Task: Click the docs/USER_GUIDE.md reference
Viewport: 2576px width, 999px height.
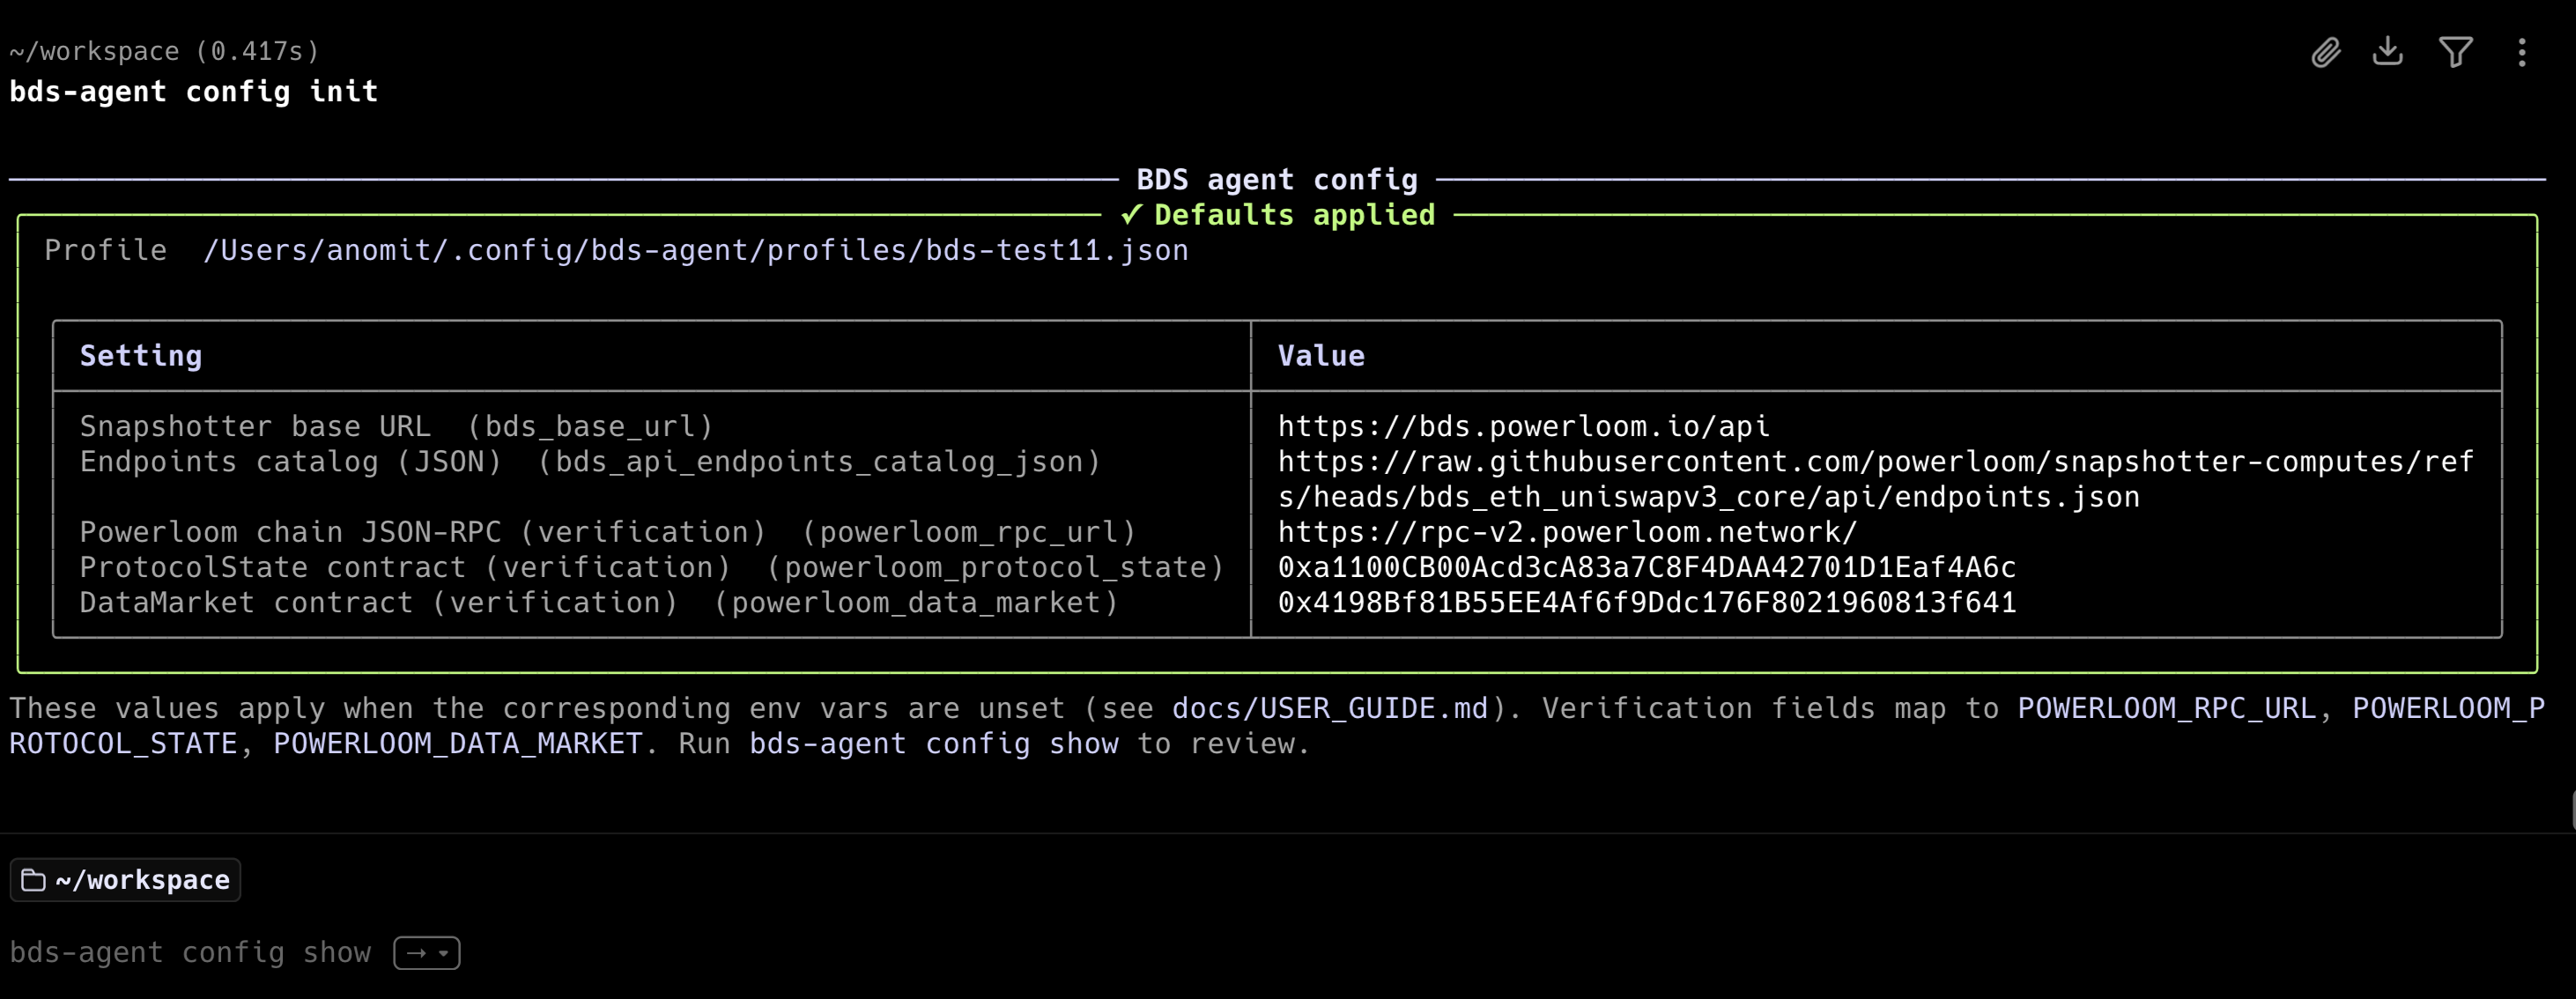Action: pyautogui.click(x=1330, y=709)
